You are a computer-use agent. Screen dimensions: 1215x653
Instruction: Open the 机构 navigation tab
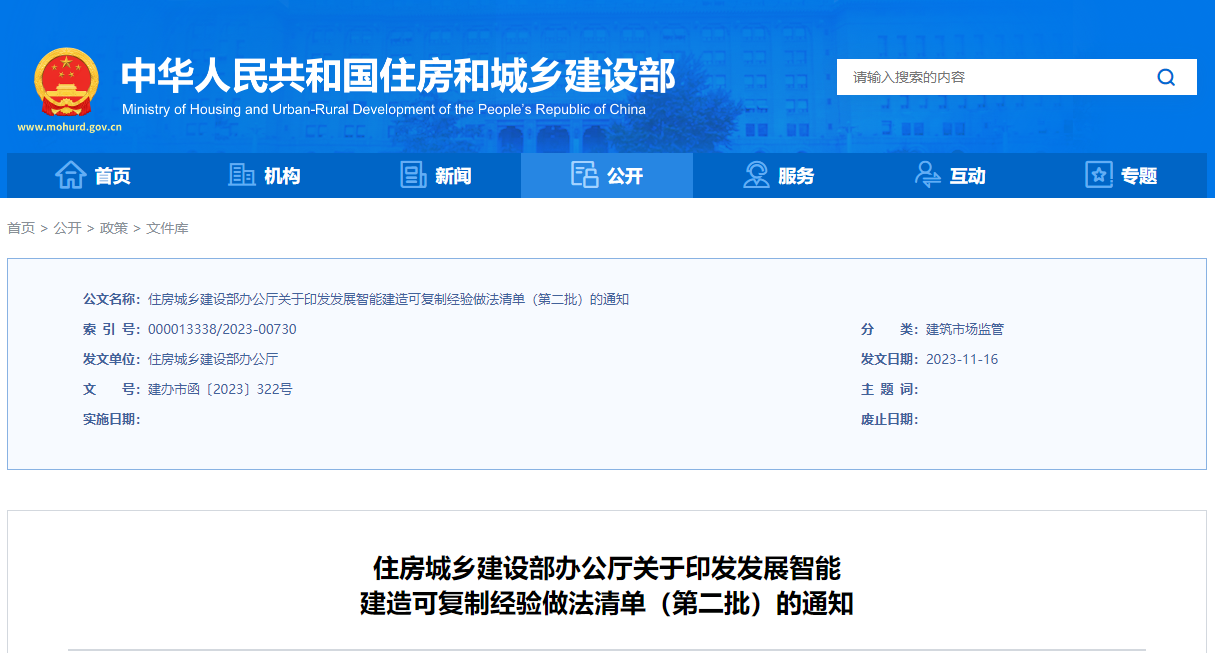(264, 176)
